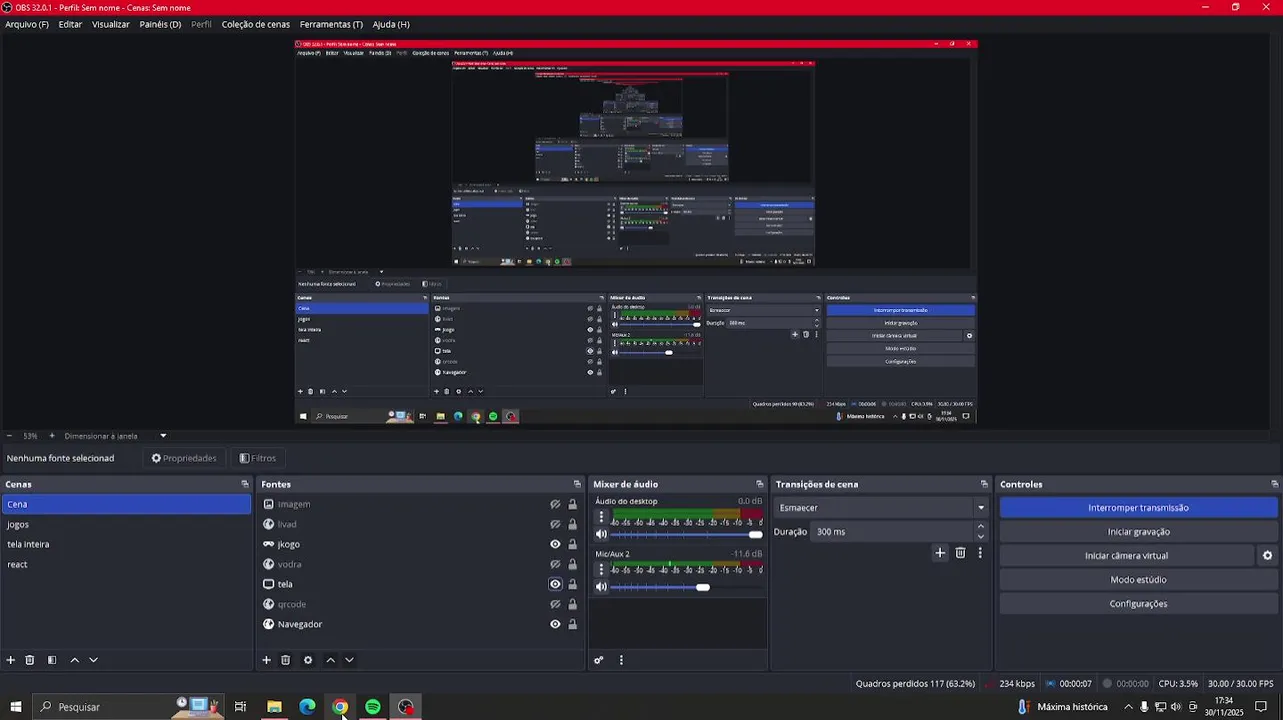This screenshot has width=1283, height=720.
Task: Open Spotify from the Windows taskbar
Action: (373, 707)
